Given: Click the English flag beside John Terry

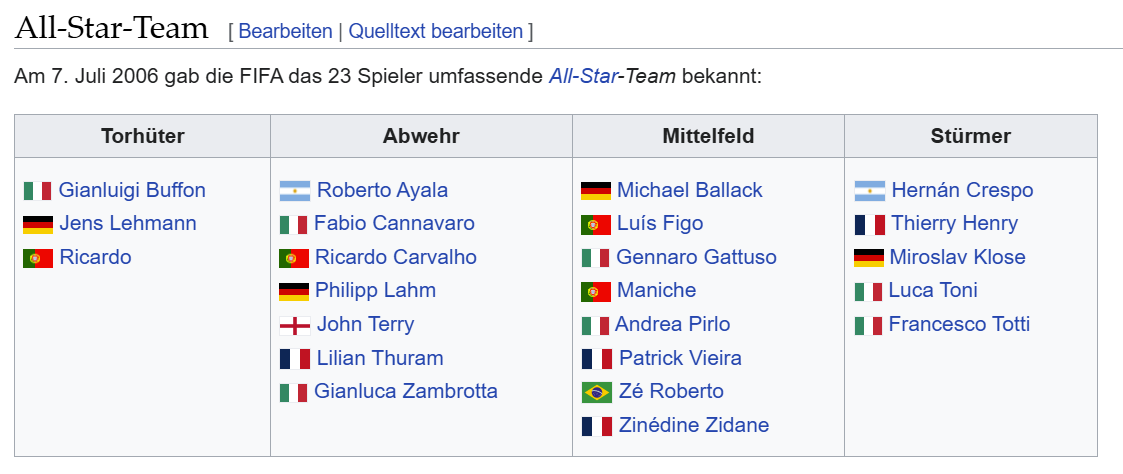Looking at the screenshot, I should tap(294, 325).
